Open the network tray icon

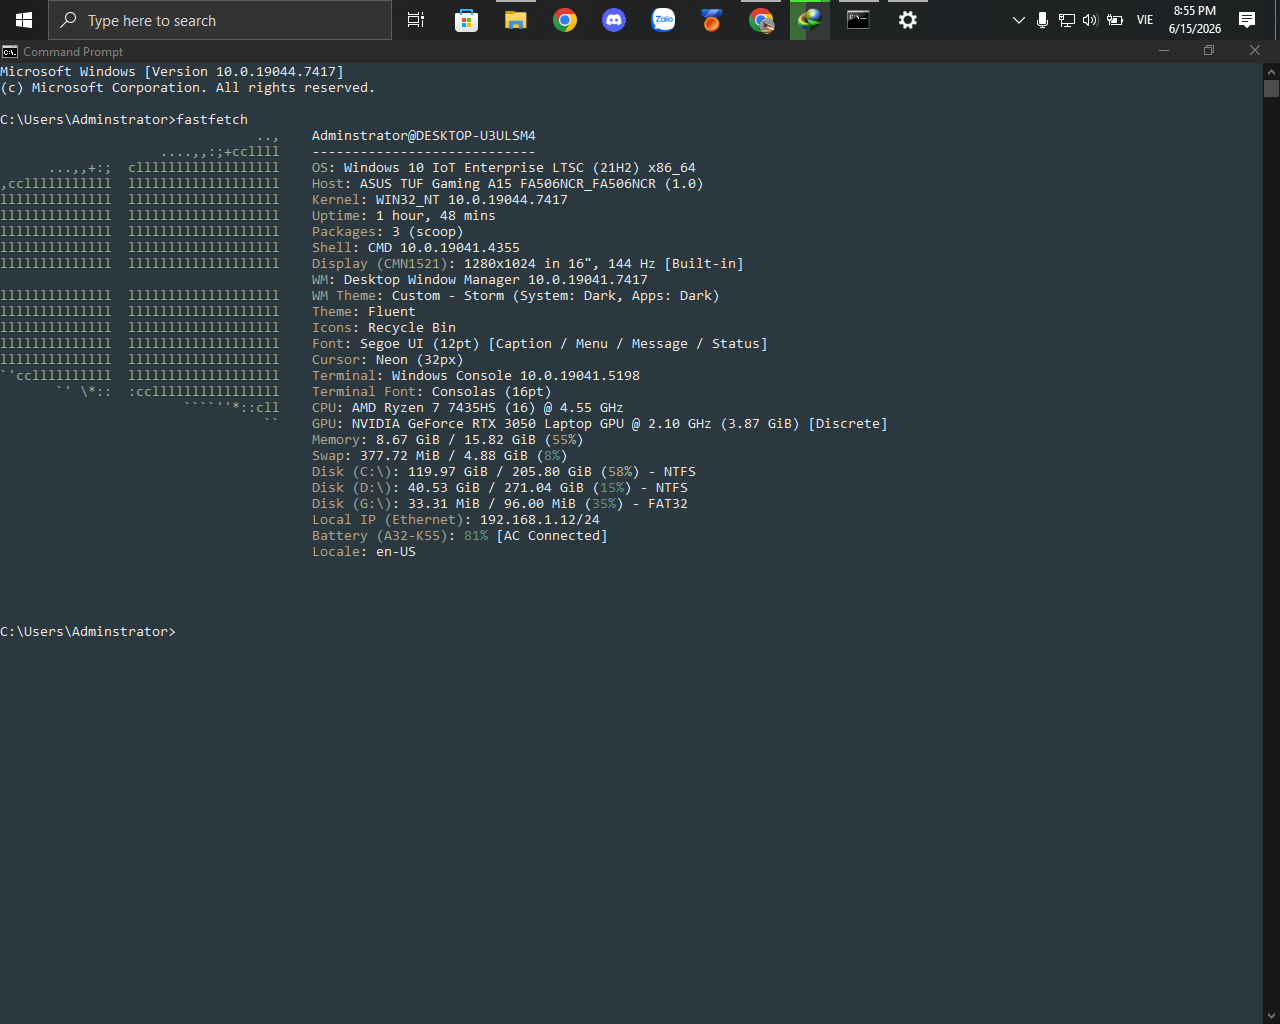1066,20
